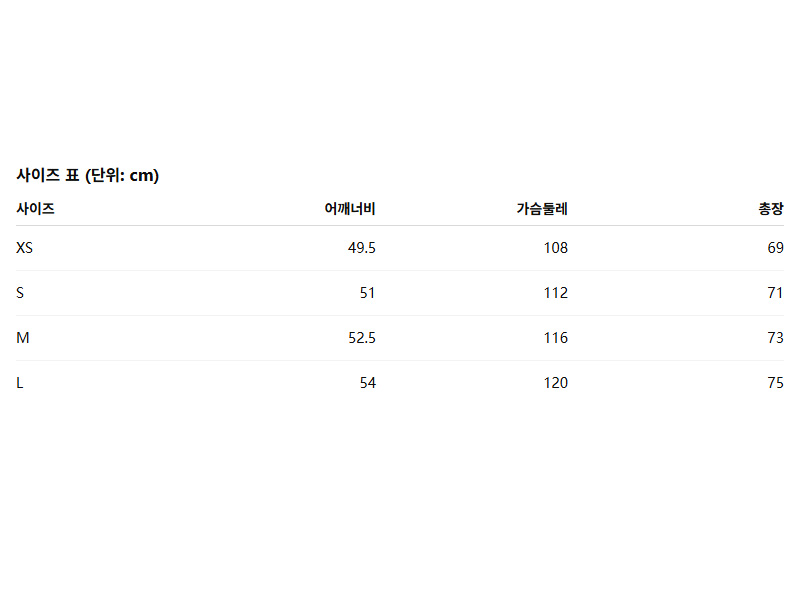The width and height of the screenshot is (800, 600).
Task: Click the S size row label
Action: point(20,293)
